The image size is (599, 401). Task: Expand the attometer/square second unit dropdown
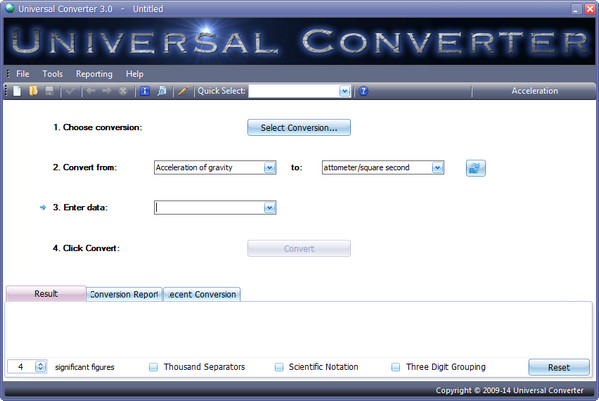point(437,168)
